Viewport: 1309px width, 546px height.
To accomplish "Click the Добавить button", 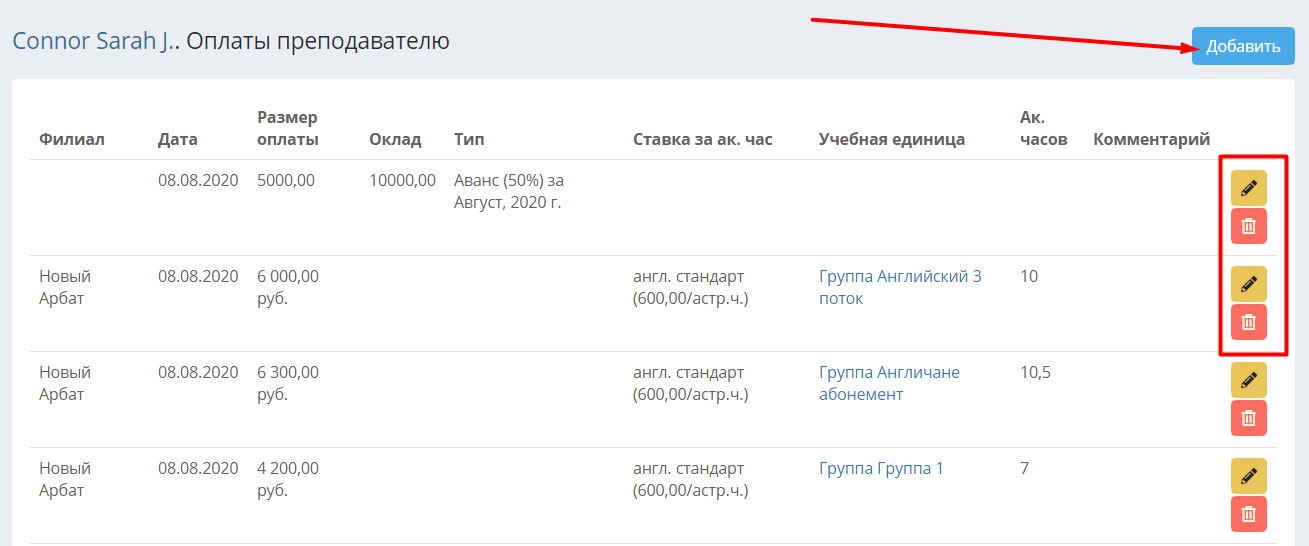I will point(1243,46).
